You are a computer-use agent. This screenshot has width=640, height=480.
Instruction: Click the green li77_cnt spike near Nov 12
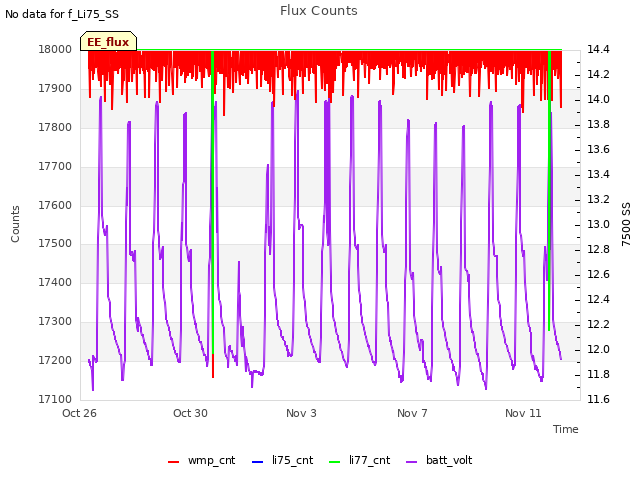[549, 192]
